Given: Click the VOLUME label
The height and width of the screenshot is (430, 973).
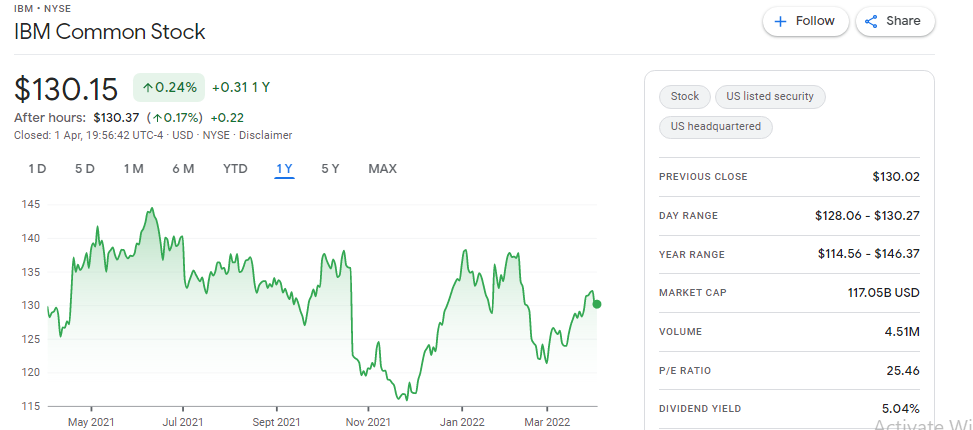Looking at the screenshot, I should coord(680,332).
